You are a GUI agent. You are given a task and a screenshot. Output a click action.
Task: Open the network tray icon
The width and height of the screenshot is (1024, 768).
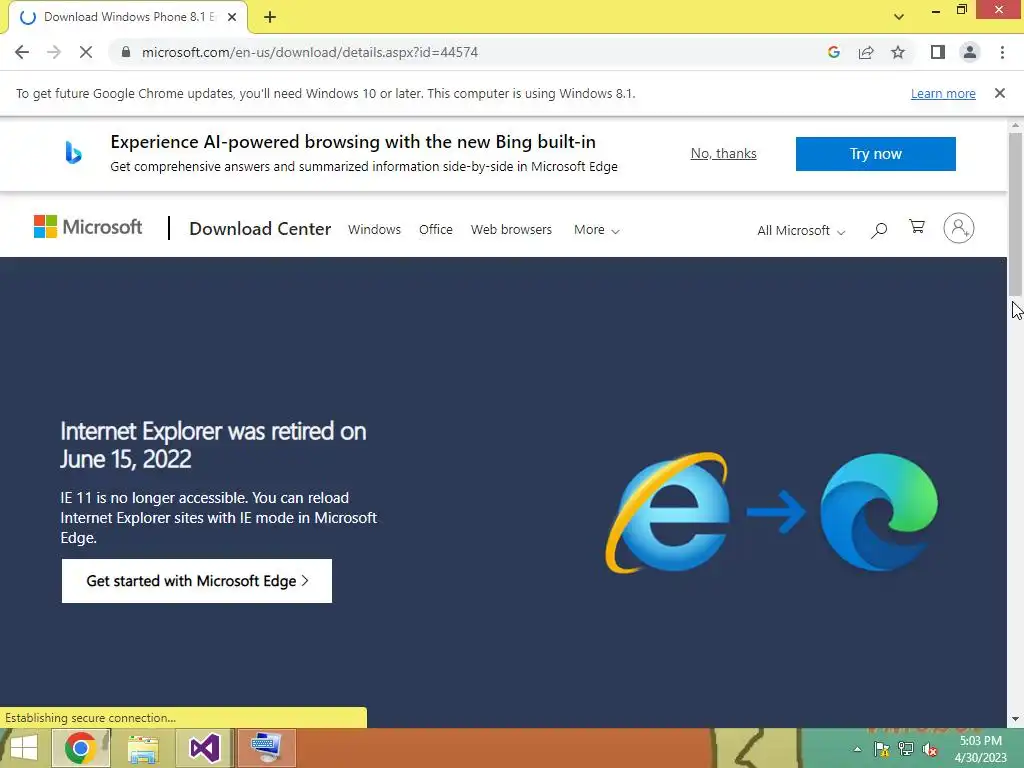click(906, 749)
